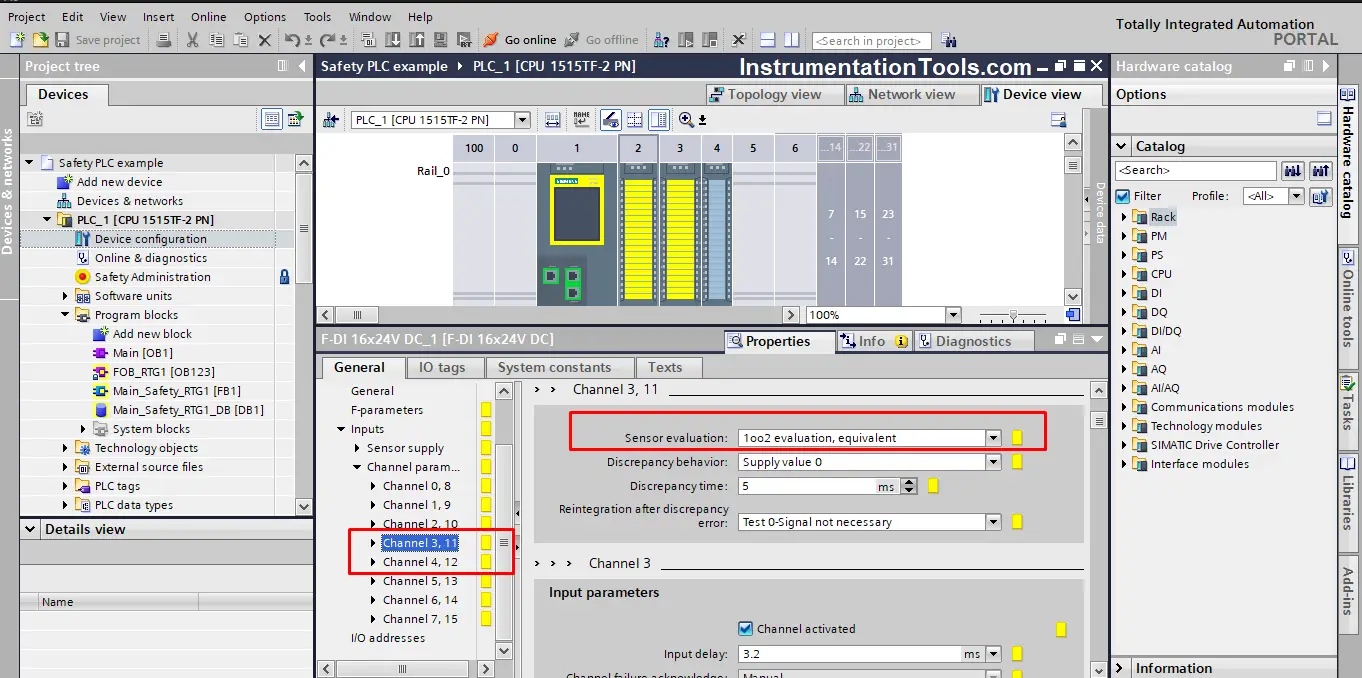The image size is (1362, 678).
Task: Click the Upload from device icon
Action: pos(416,40)
